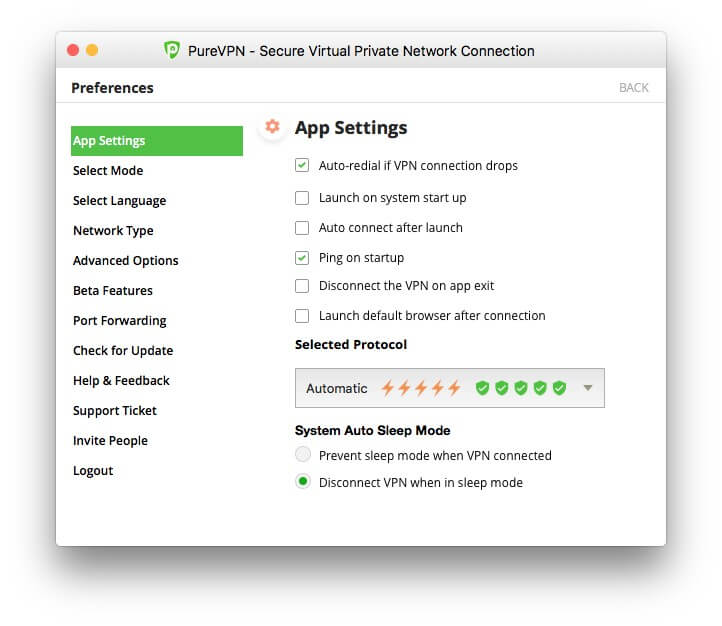
Task: Uncheck Auto-redial if VPN connection drops
Action: point(302,165)
